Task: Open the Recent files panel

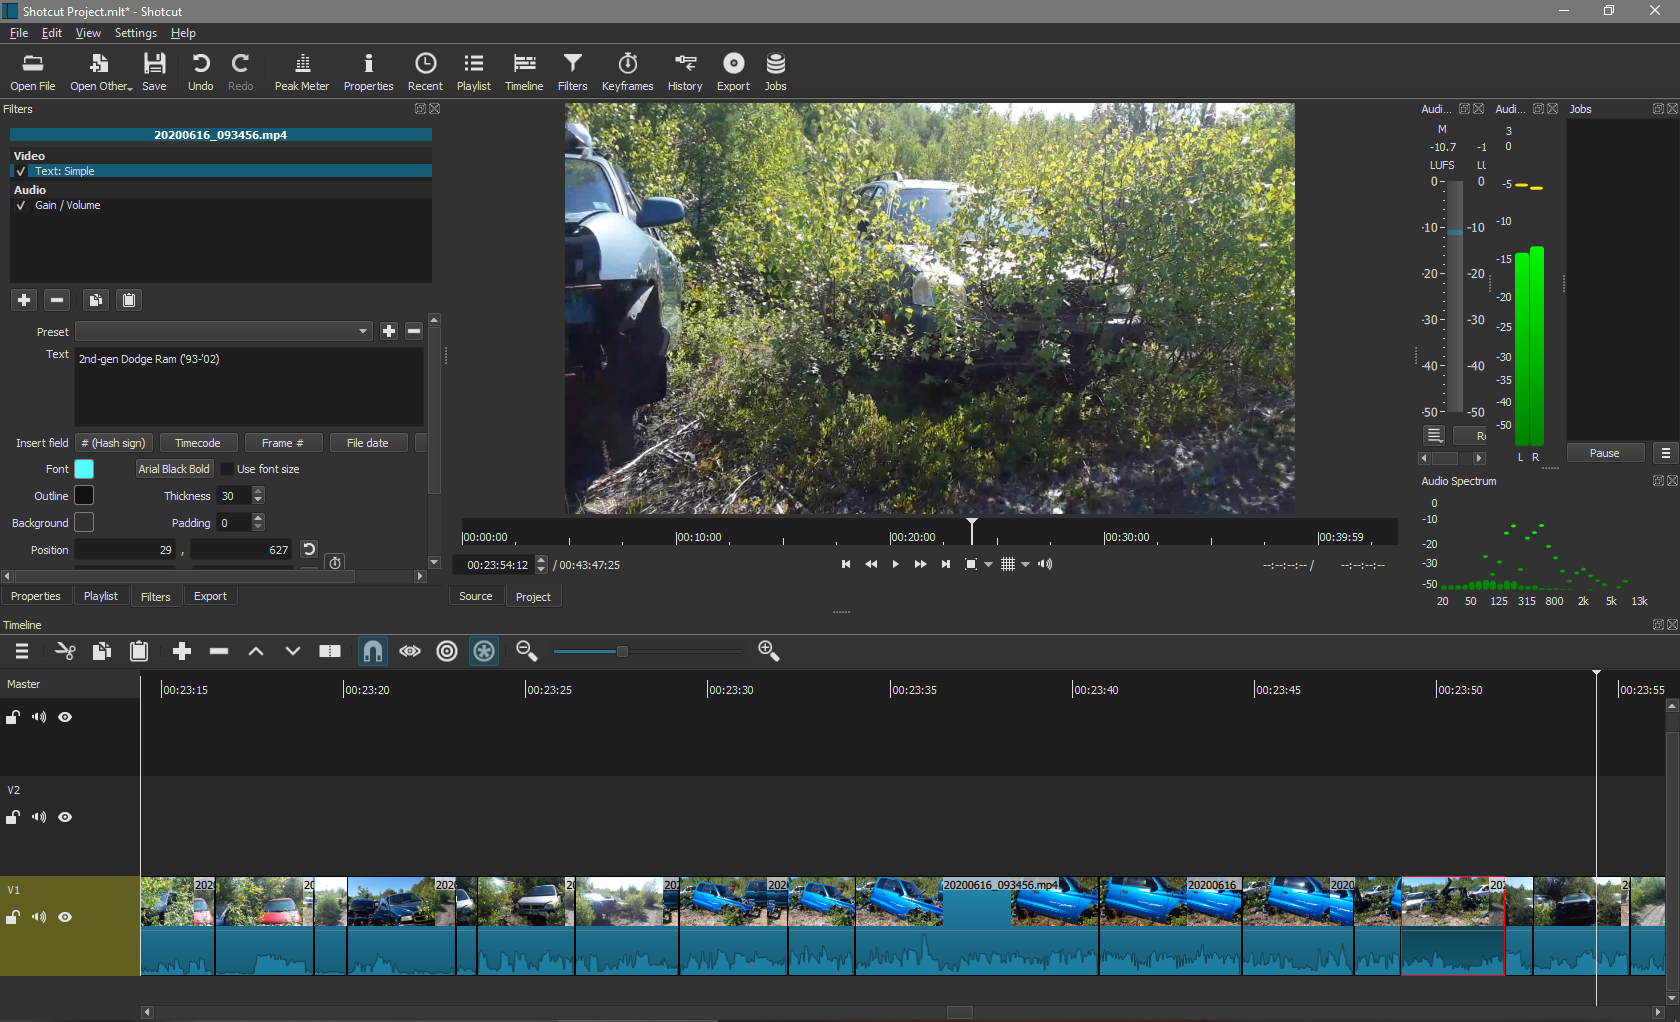Action: pyautogui.click(x=425, y=72)
